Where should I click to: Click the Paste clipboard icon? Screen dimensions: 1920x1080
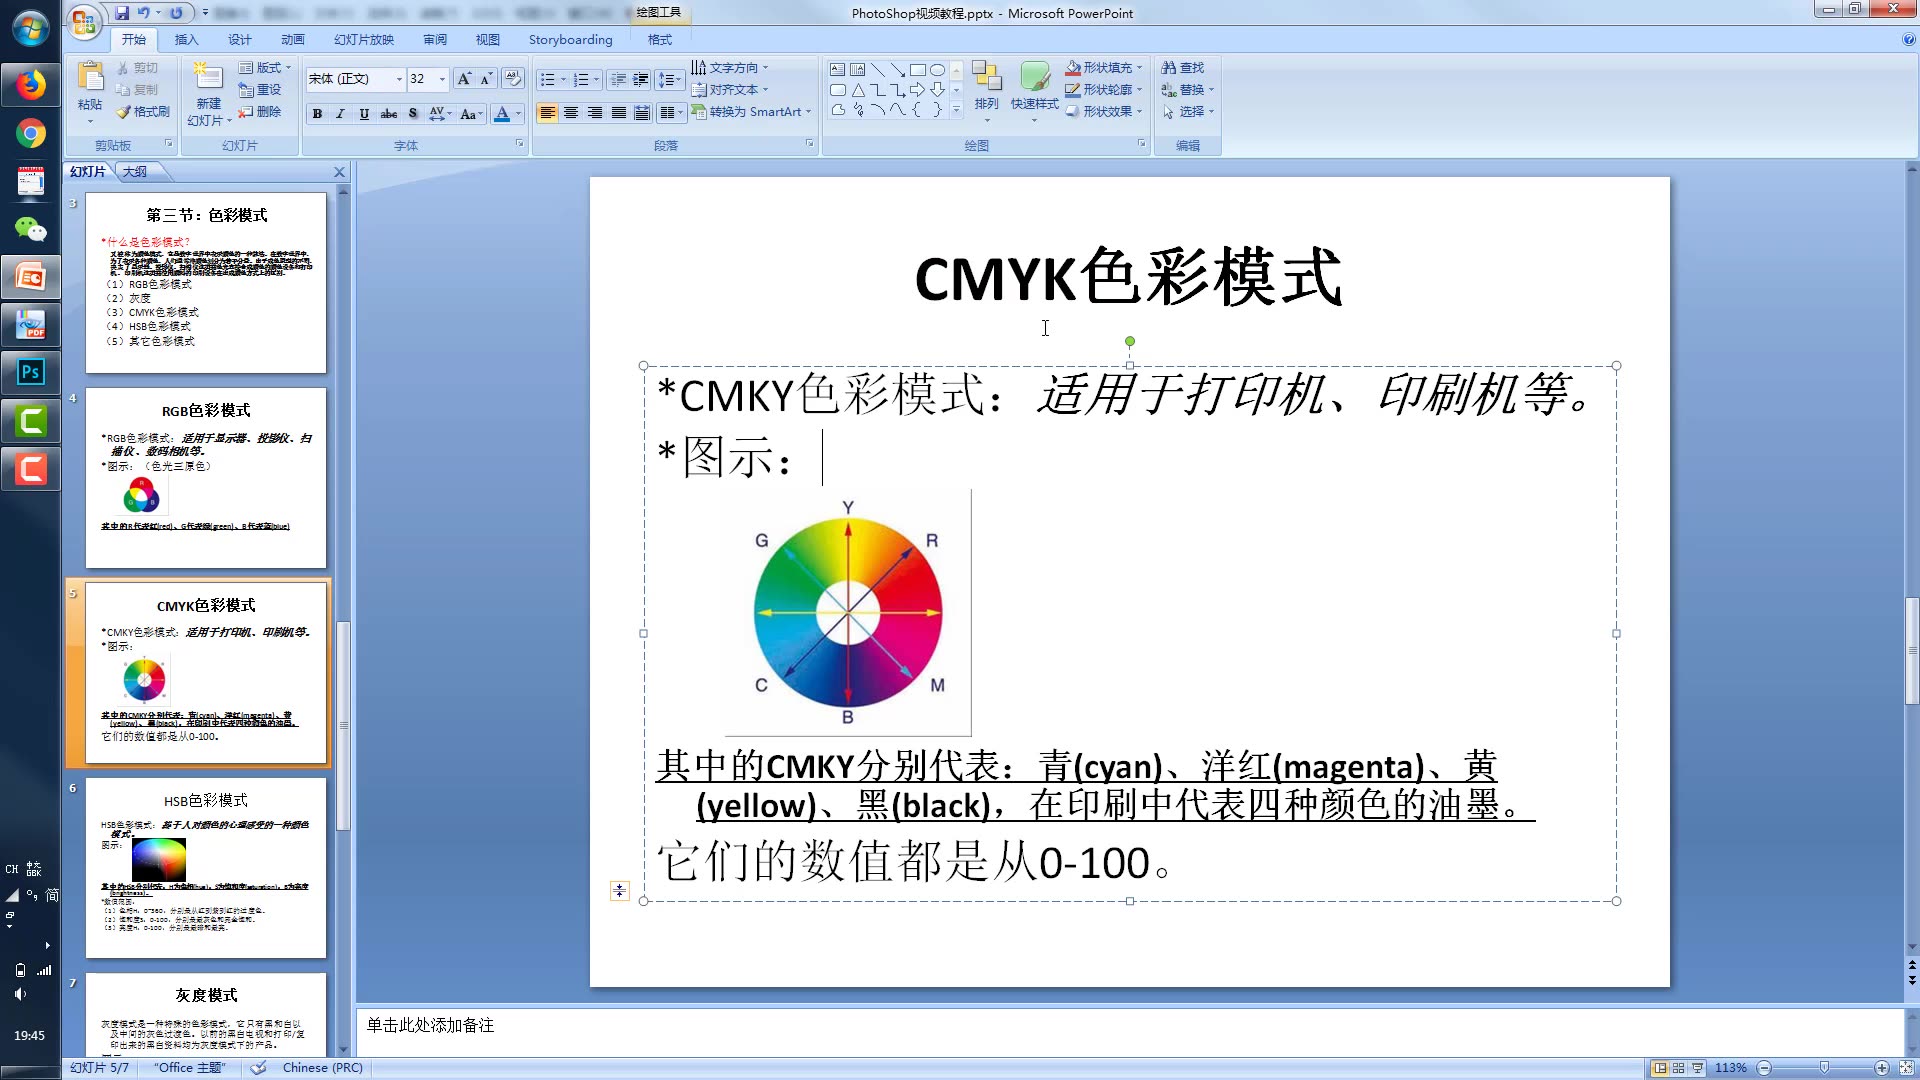90,78
